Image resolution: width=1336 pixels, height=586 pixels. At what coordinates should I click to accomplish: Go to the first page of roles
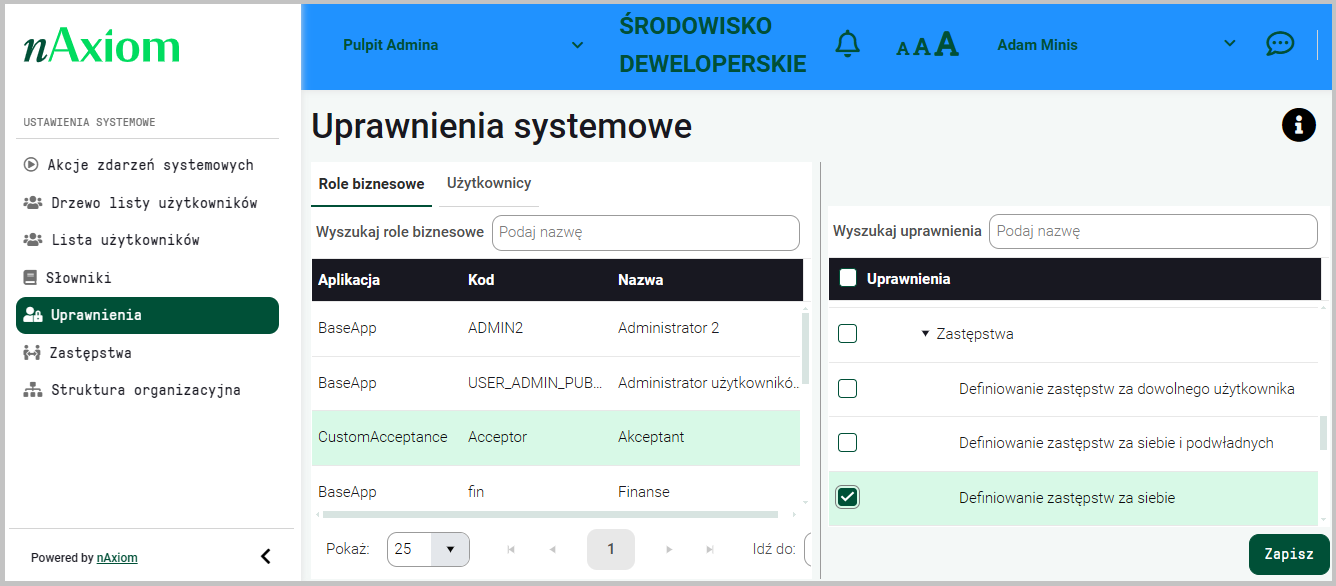click(x=511, y=549)
